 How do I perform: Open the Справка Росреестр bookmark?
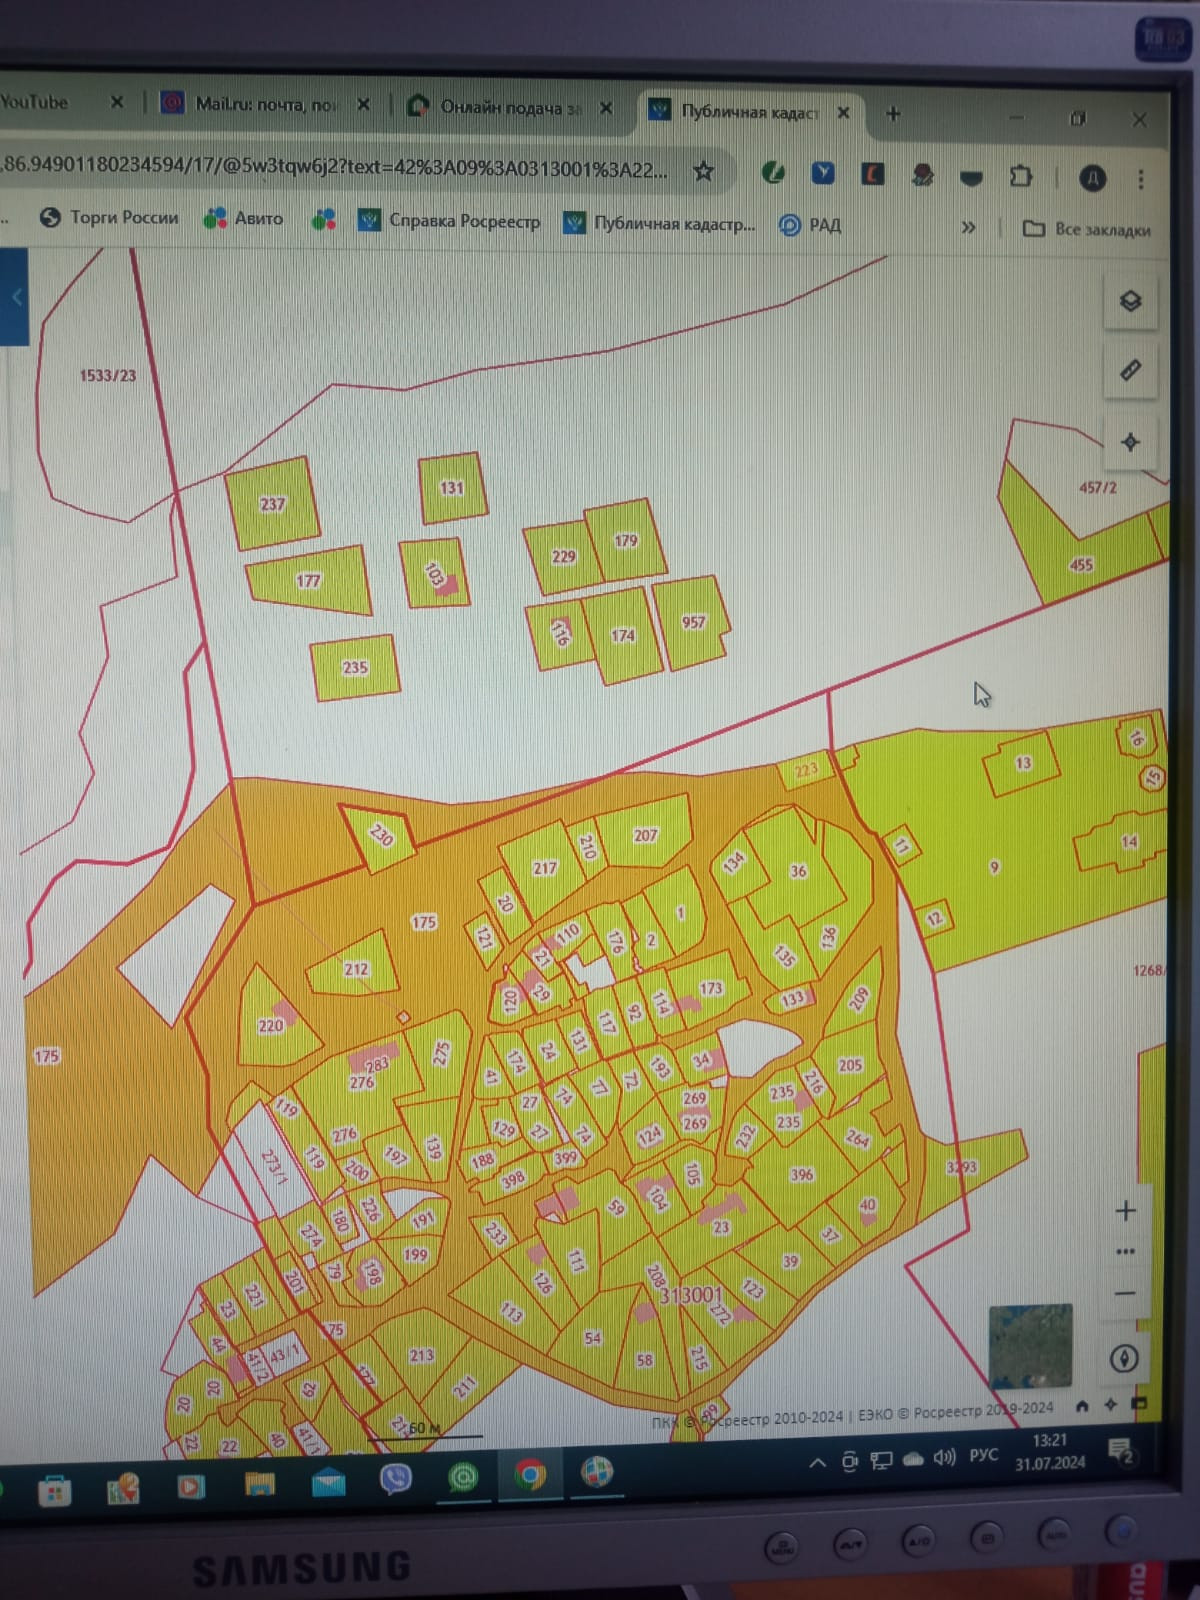[450, 221]
